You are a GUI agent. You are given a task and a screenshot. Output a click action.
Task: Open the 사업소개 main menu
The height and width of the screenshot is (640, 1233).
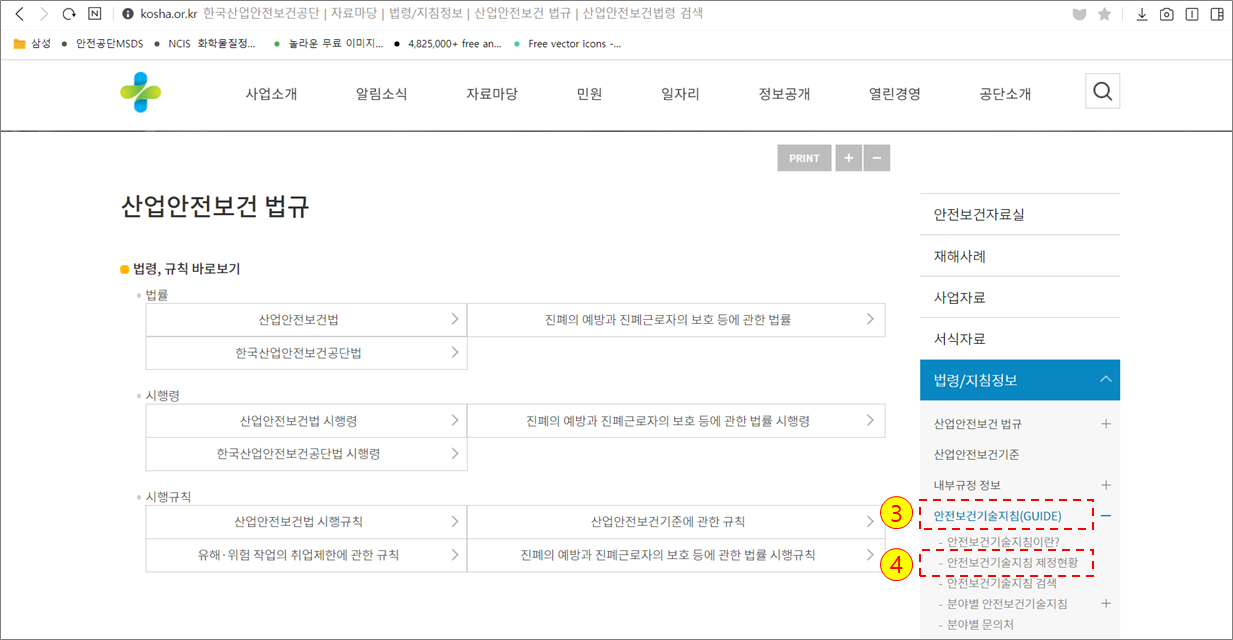point(271,94)
